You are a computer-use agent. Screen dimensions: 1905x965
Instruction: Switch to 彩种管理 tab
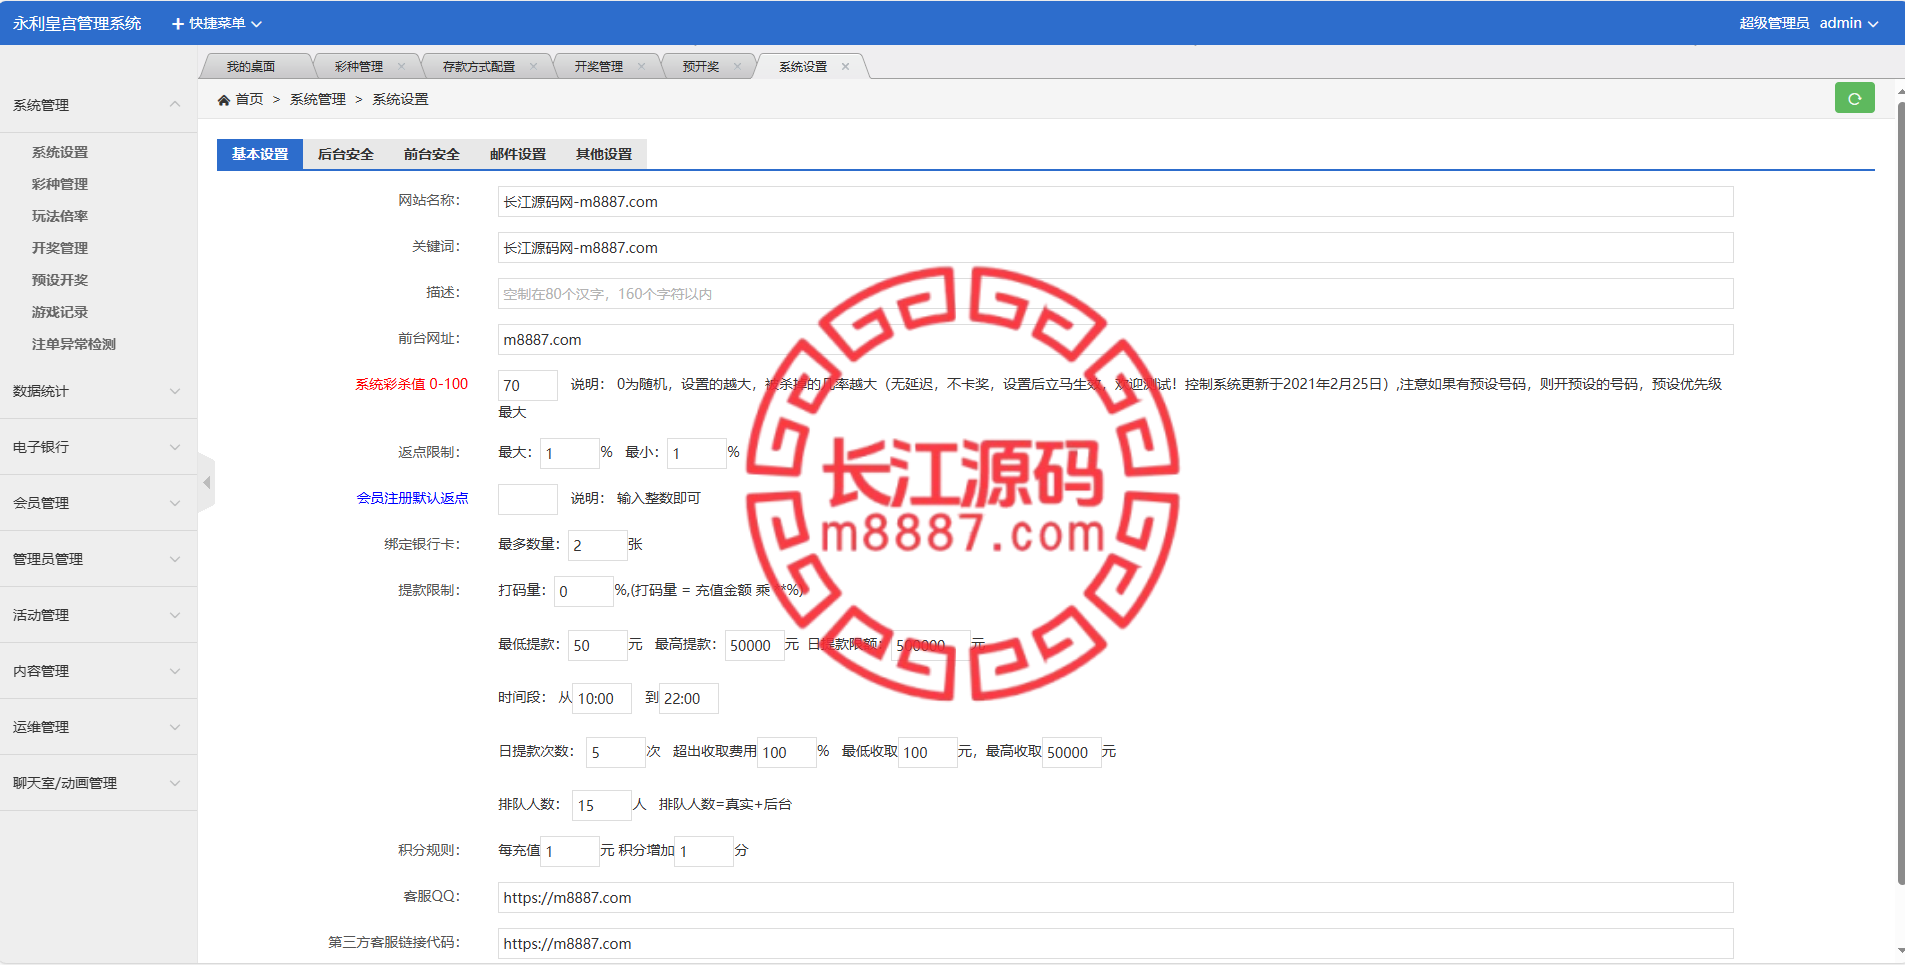[x=359, y=67]
